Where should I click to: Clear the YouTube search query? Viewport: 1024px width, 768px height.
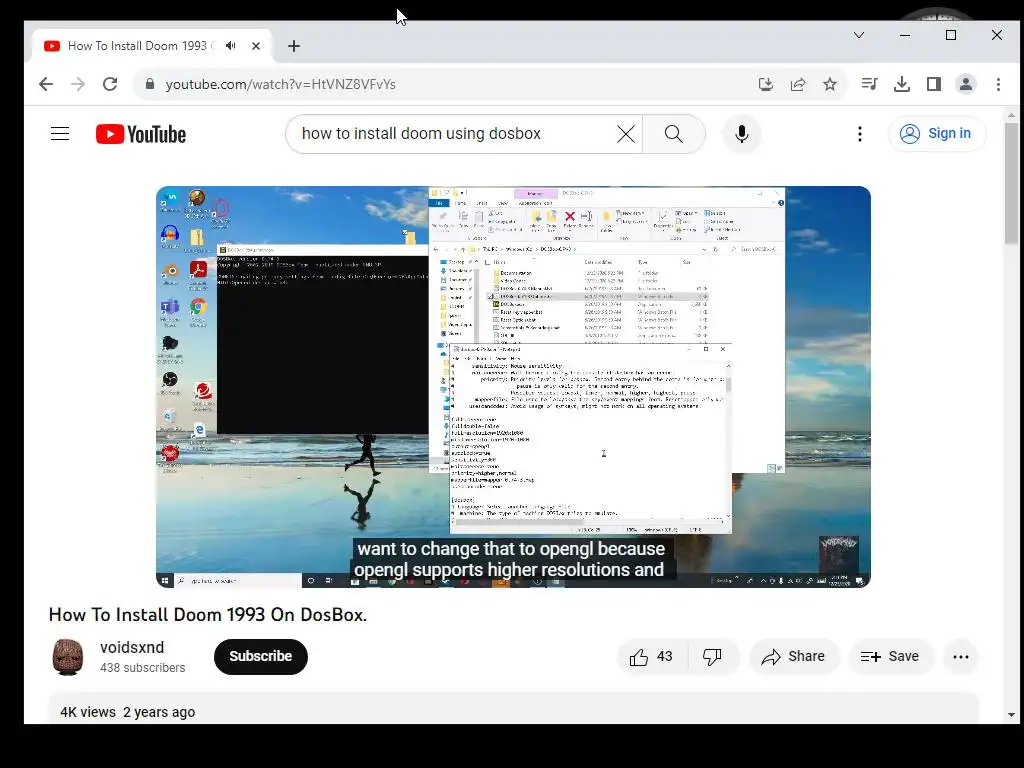click(626, 134)
